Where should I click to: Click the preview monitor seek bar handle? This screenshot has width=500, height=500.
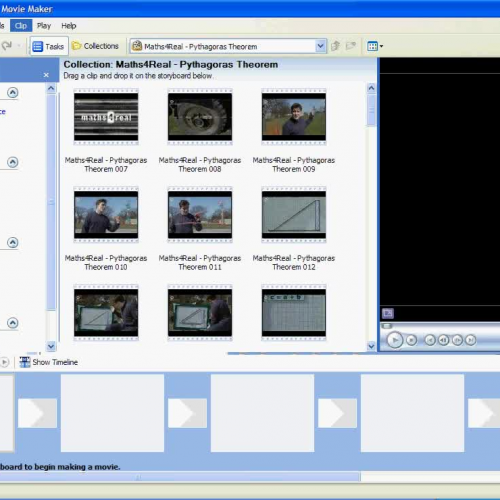(387, 326)
